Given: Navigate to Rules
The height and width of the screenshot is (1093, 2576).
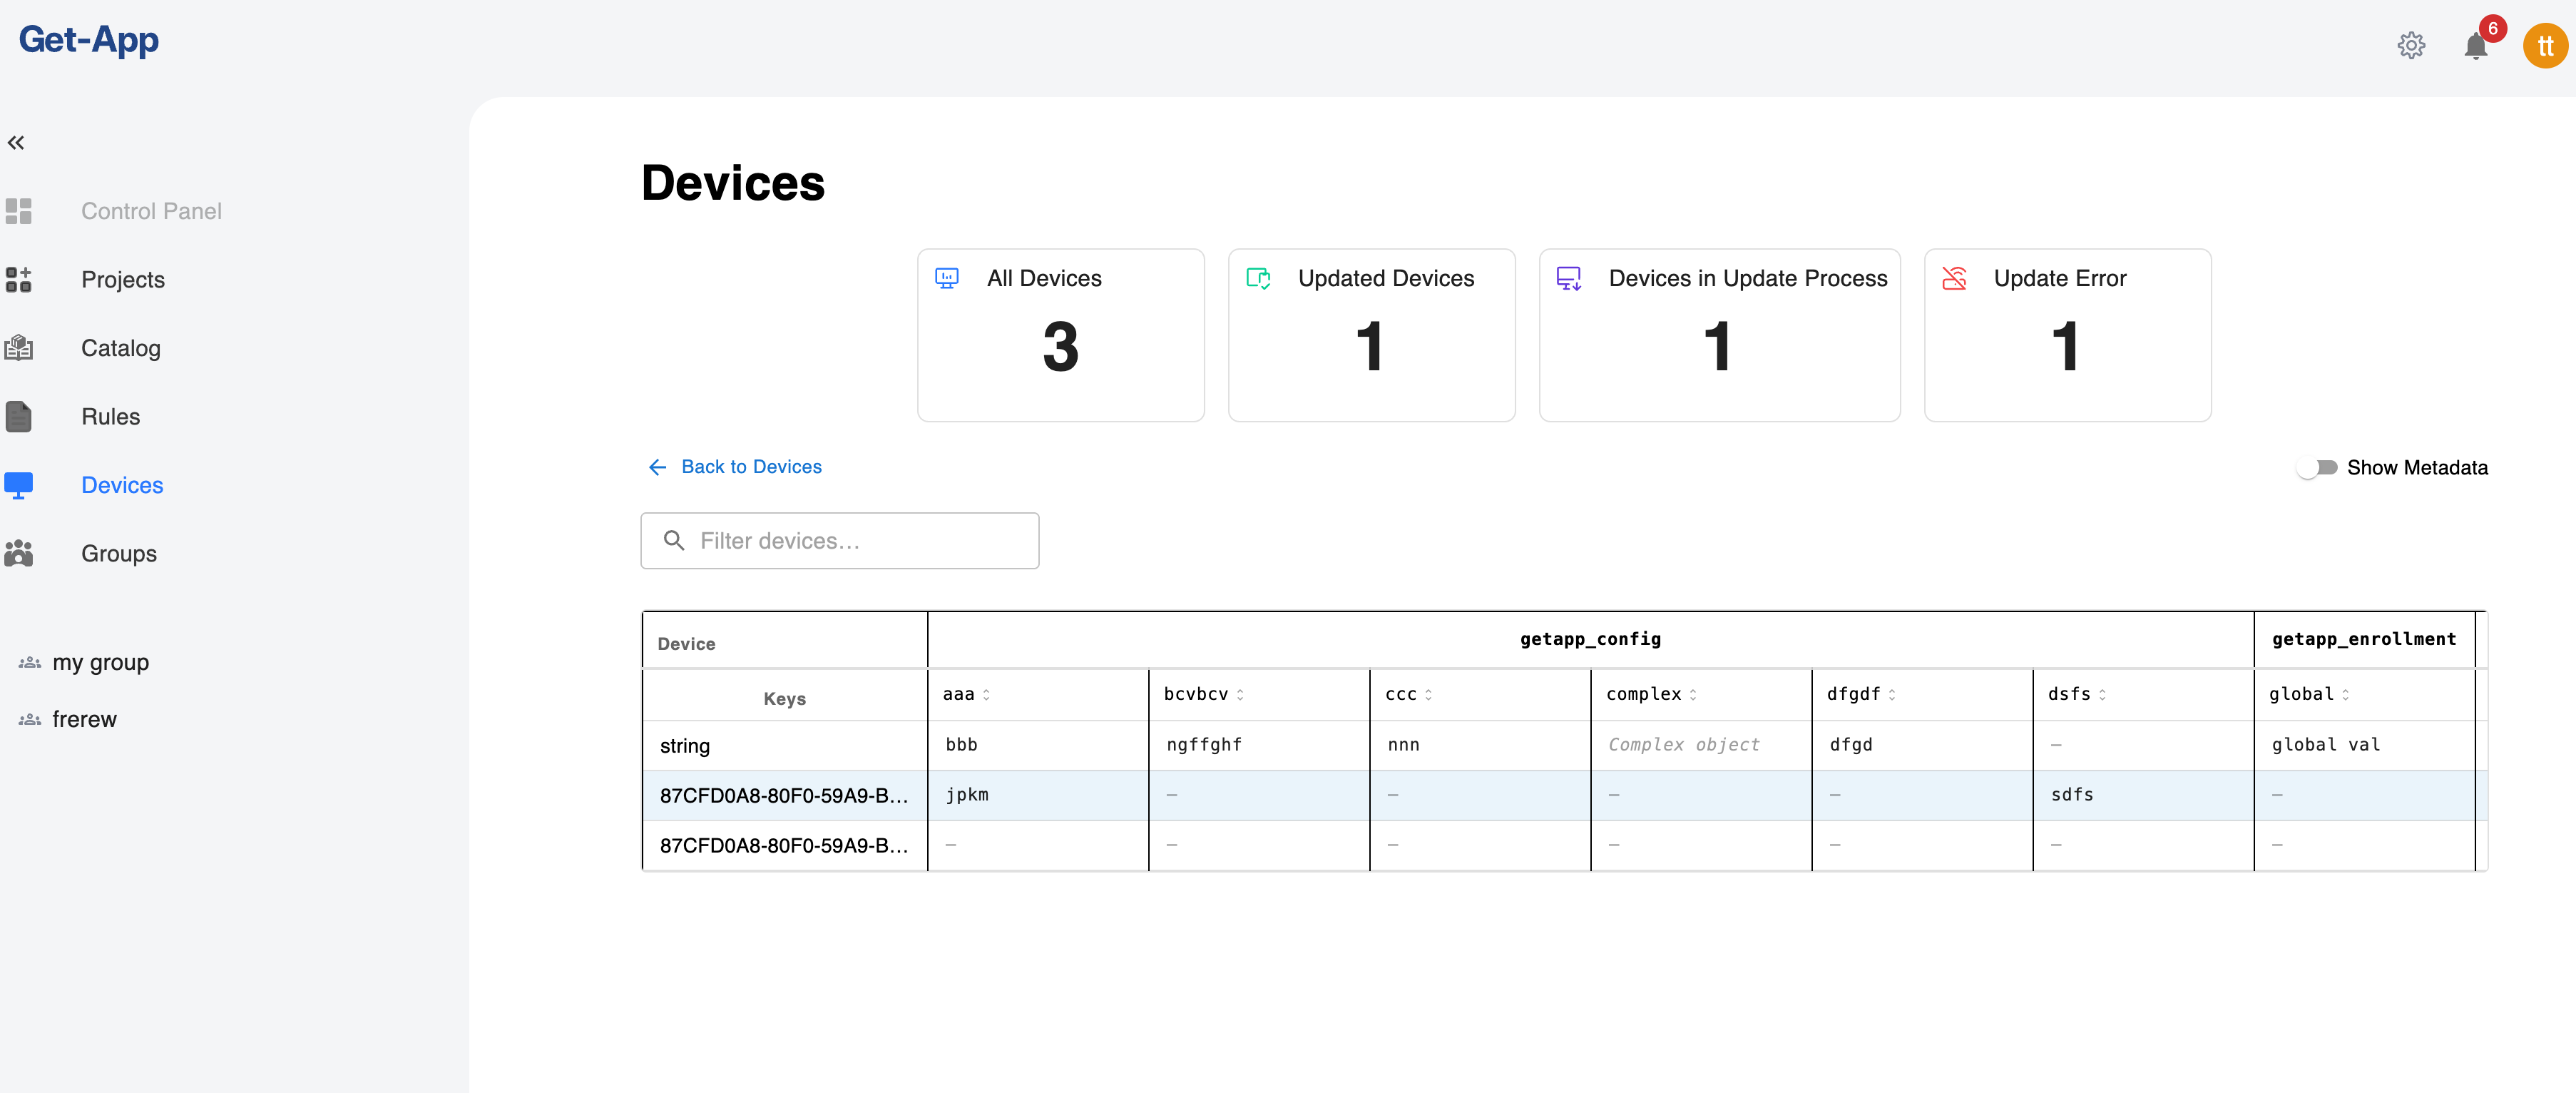Looking at the screenshot, I should point(110,416).
